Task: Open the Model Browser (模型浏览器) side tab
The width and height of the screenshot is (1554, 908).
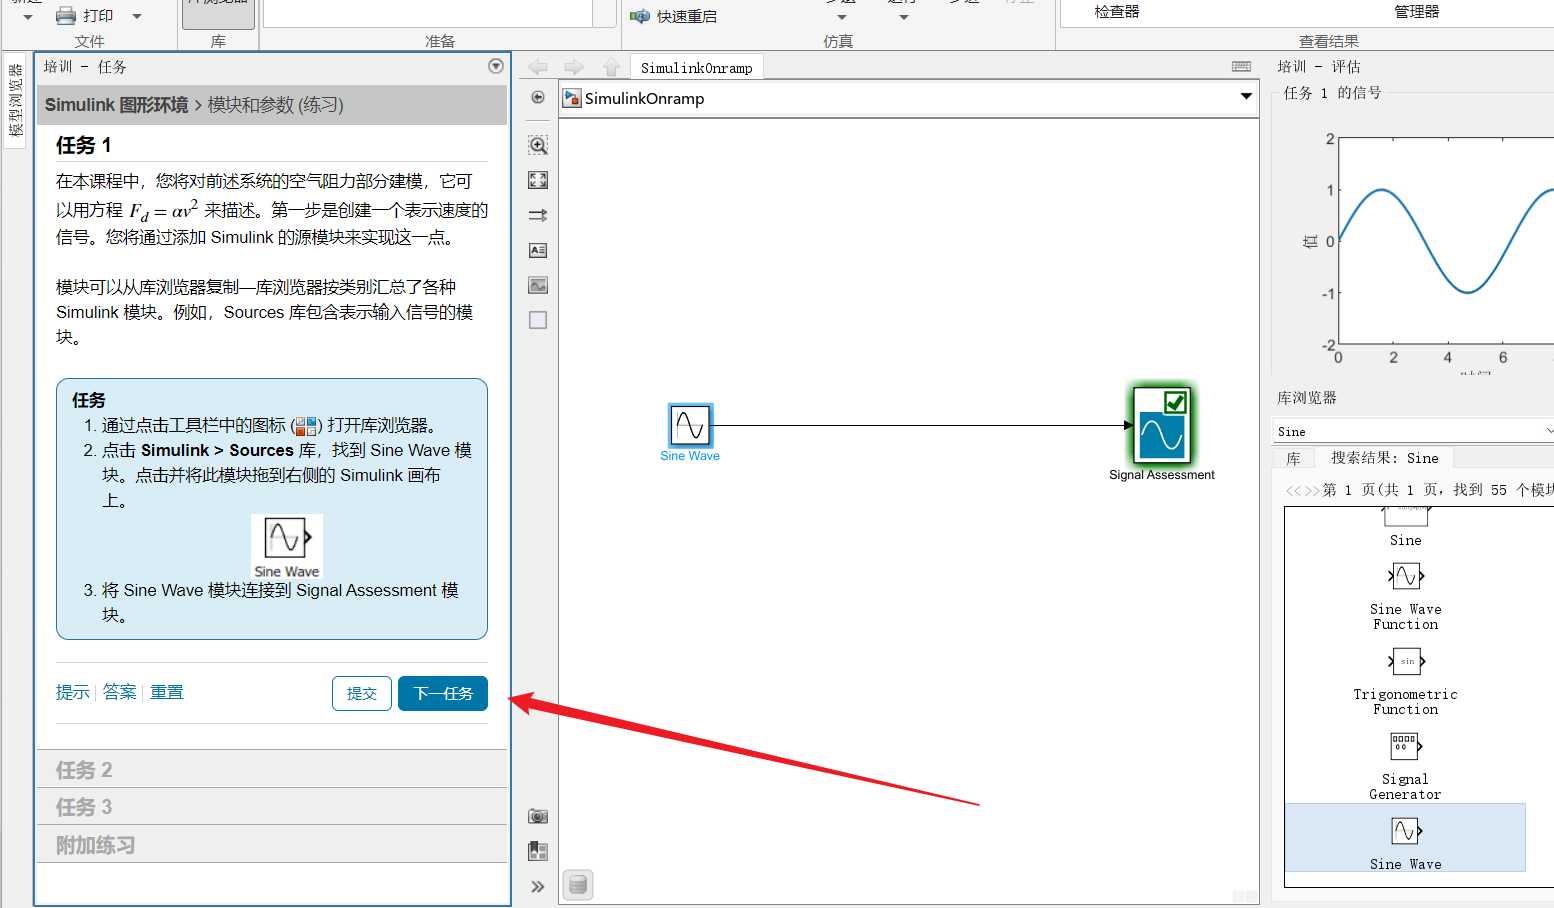Action: [15, 100]
